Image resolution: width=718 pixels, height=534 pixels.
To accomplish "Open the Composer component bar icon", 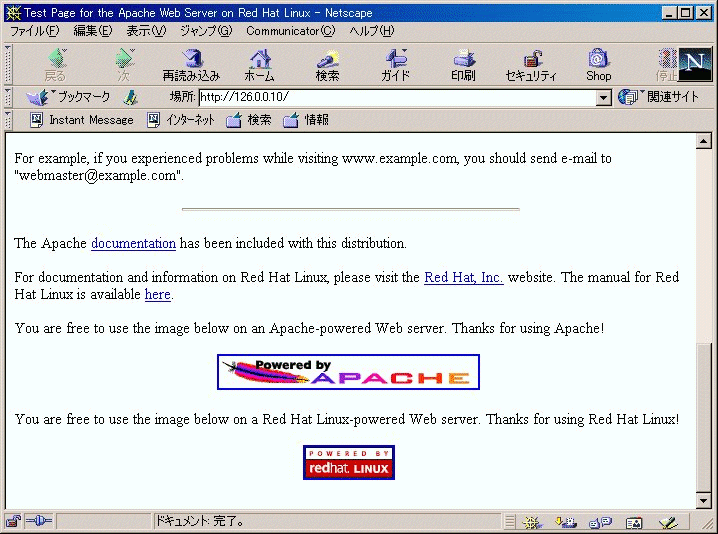I will [x=668, y=522].
